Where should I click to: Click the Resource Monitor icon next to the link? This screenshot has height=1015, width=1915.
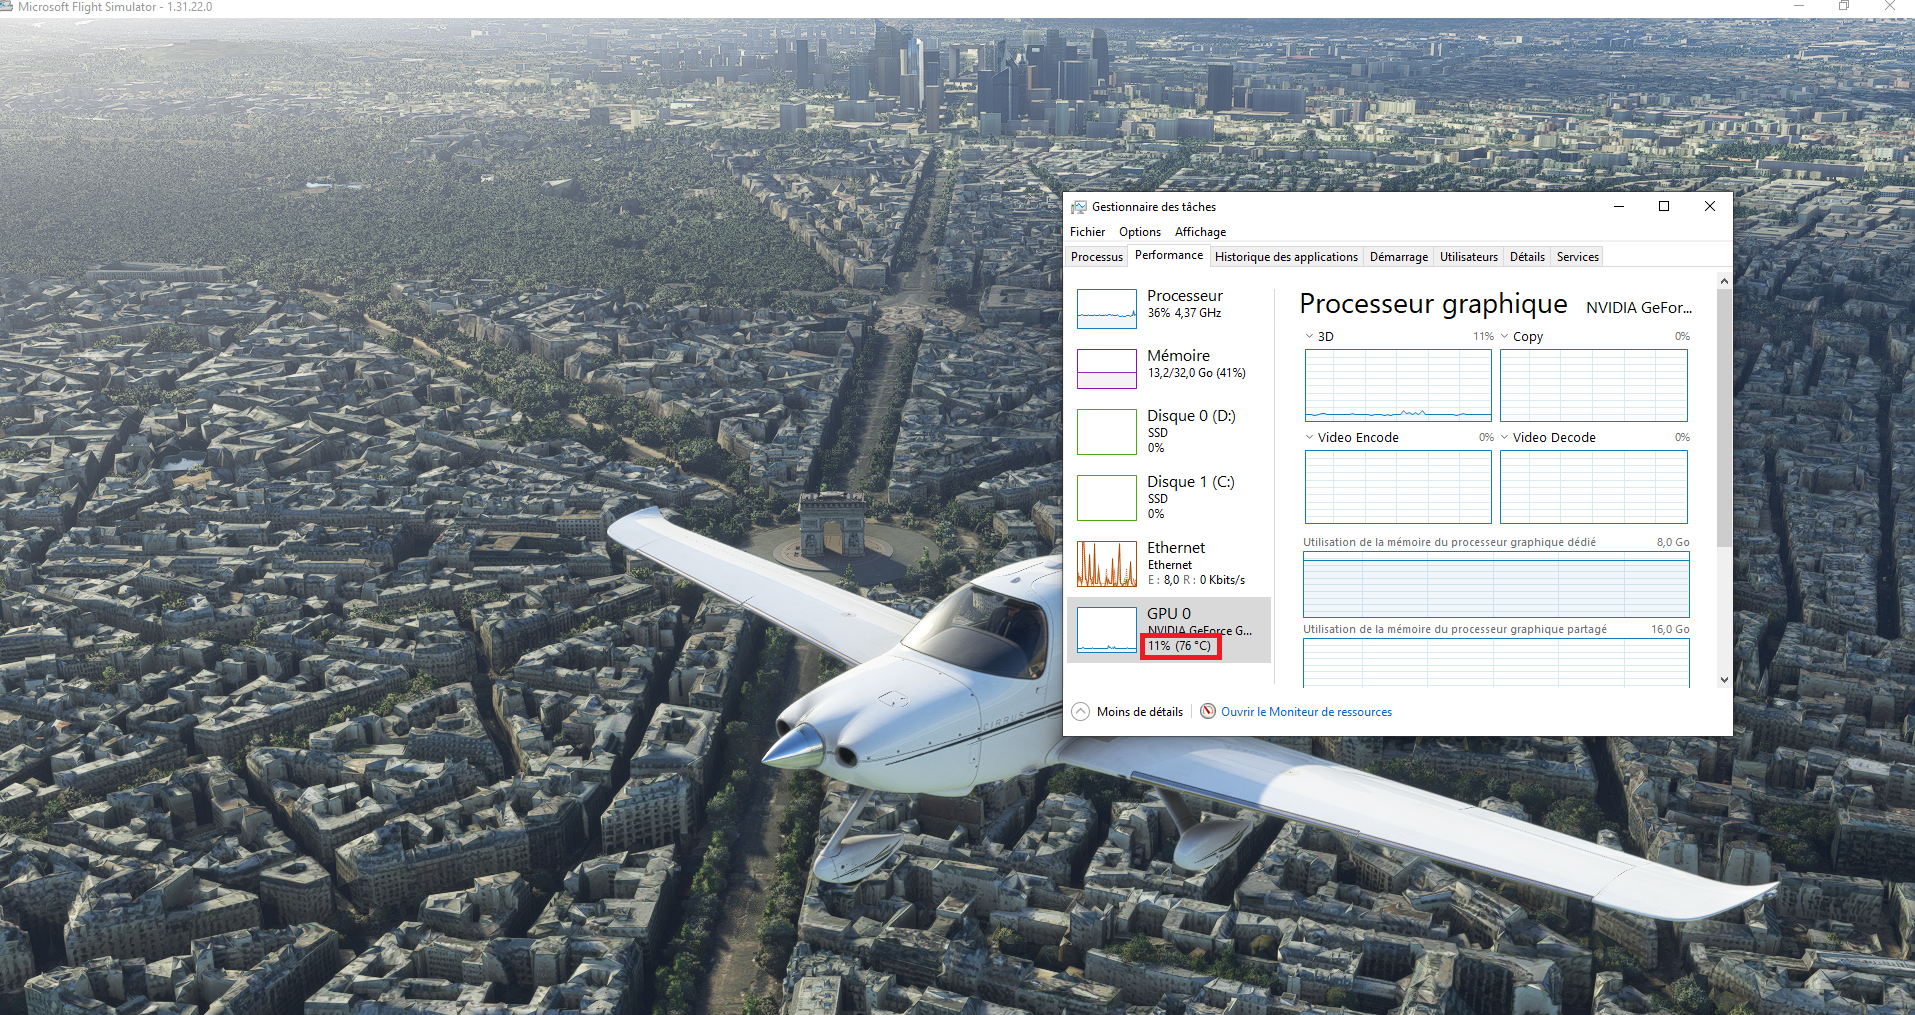[x=1208, y=712]
